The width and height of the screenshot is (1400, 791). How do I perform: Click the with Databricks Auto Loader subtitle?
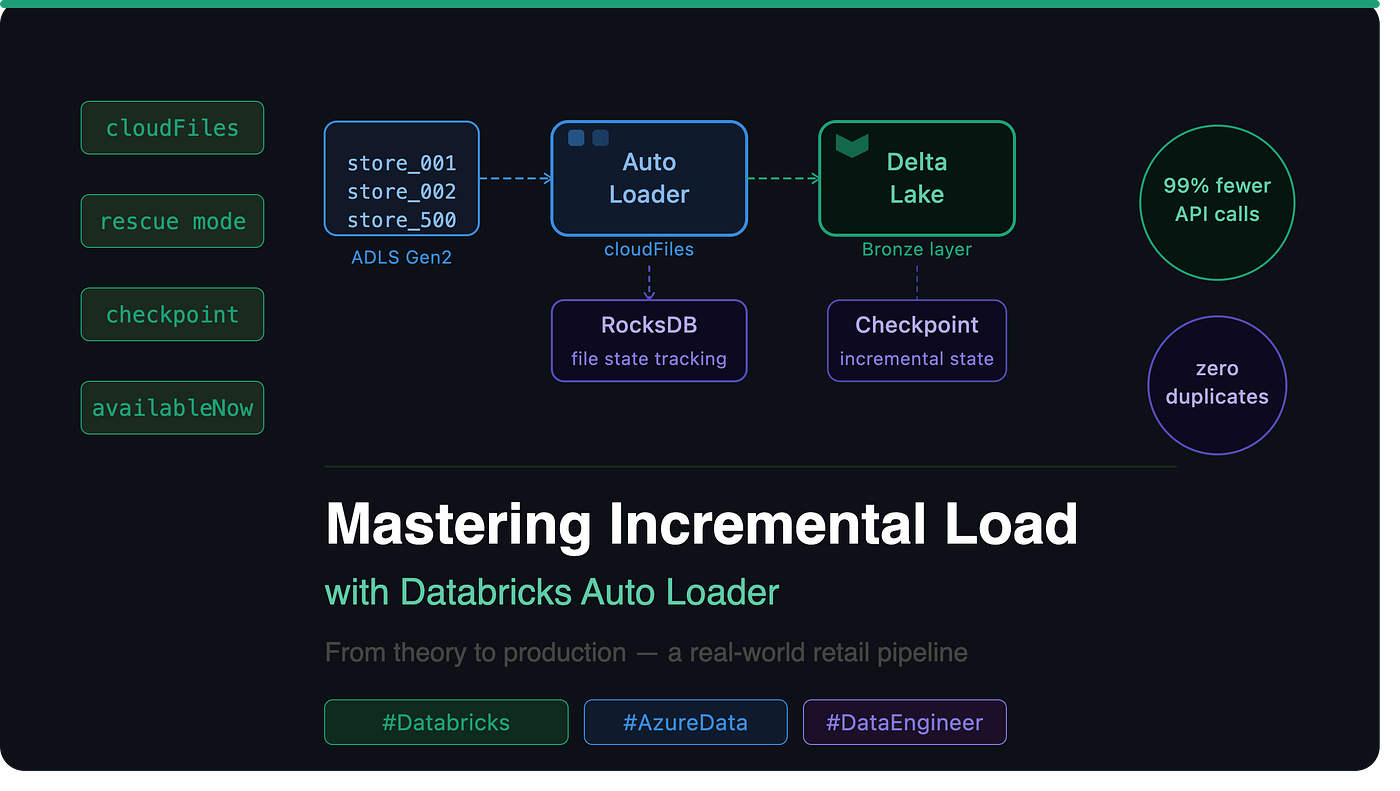(x=552, y=592)
